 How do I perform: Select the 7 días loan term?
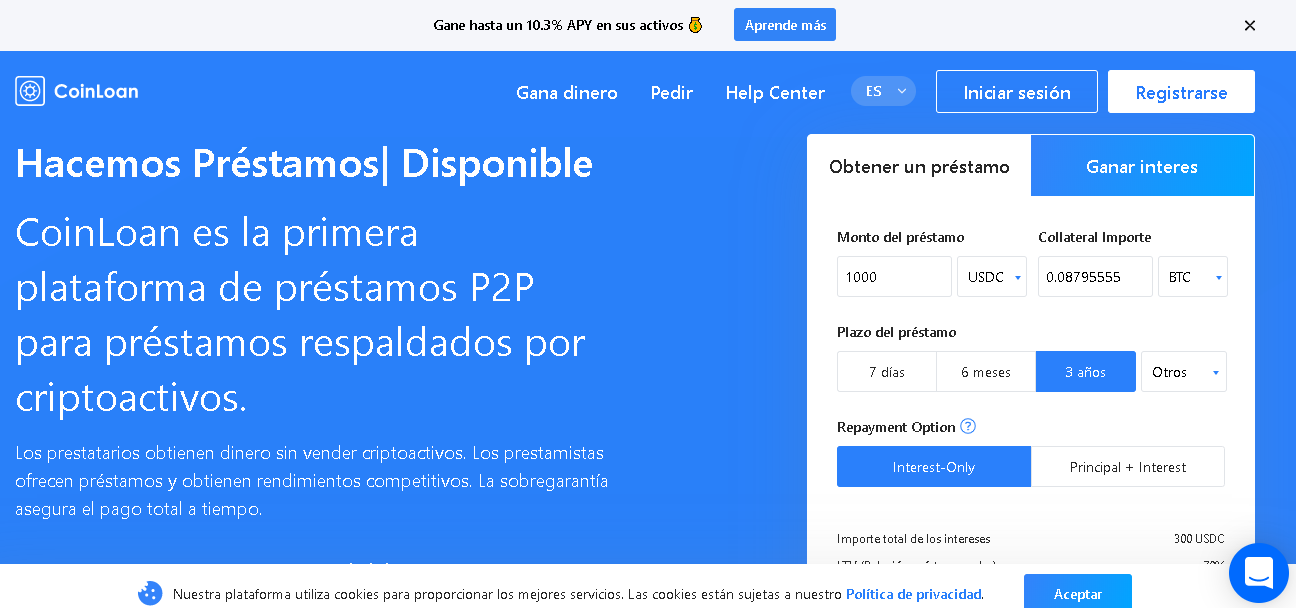[x=886, y=371]
